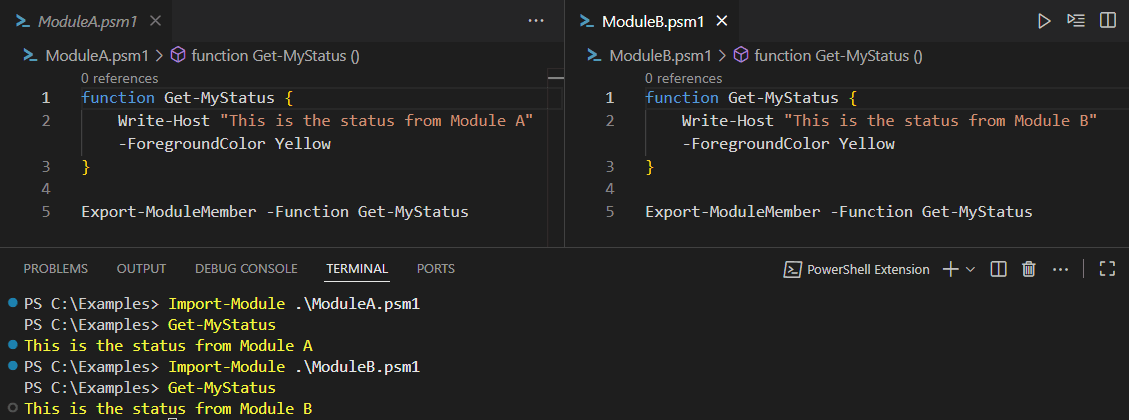
Task: Click PowerShell icon on ModuleA.psm1 tab
Action: click(23, 21)
